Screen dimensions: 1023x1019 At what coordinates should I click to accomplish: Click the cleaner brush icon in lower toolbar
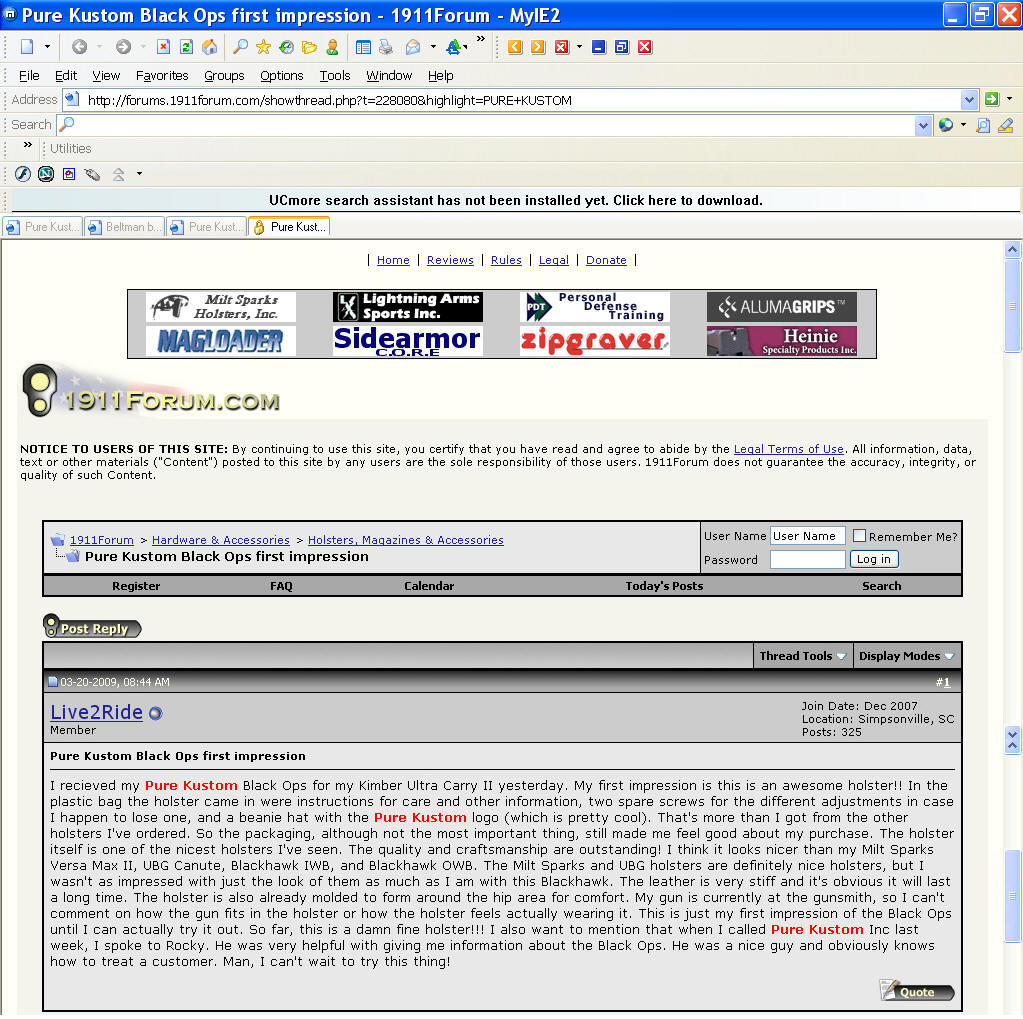[92, 174]
